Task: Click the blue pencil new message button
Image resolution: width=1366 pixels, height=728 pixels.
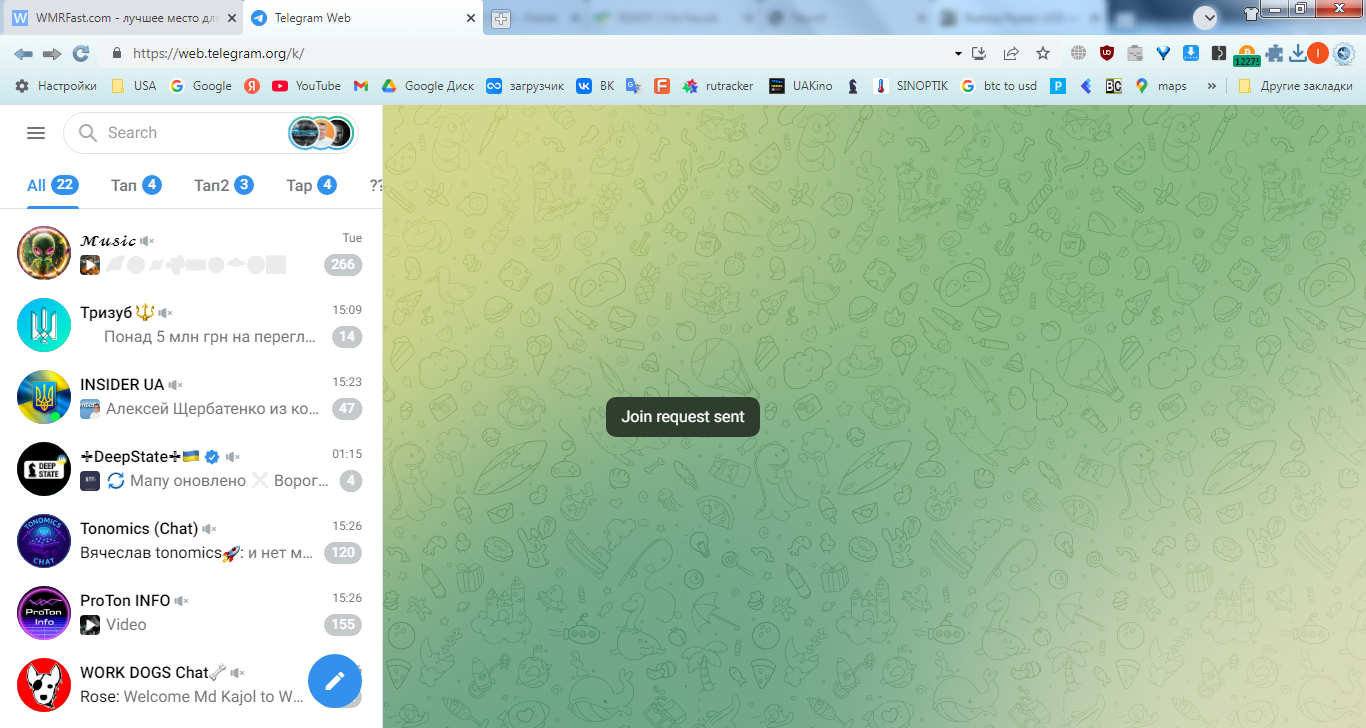Action: point(335,681)
